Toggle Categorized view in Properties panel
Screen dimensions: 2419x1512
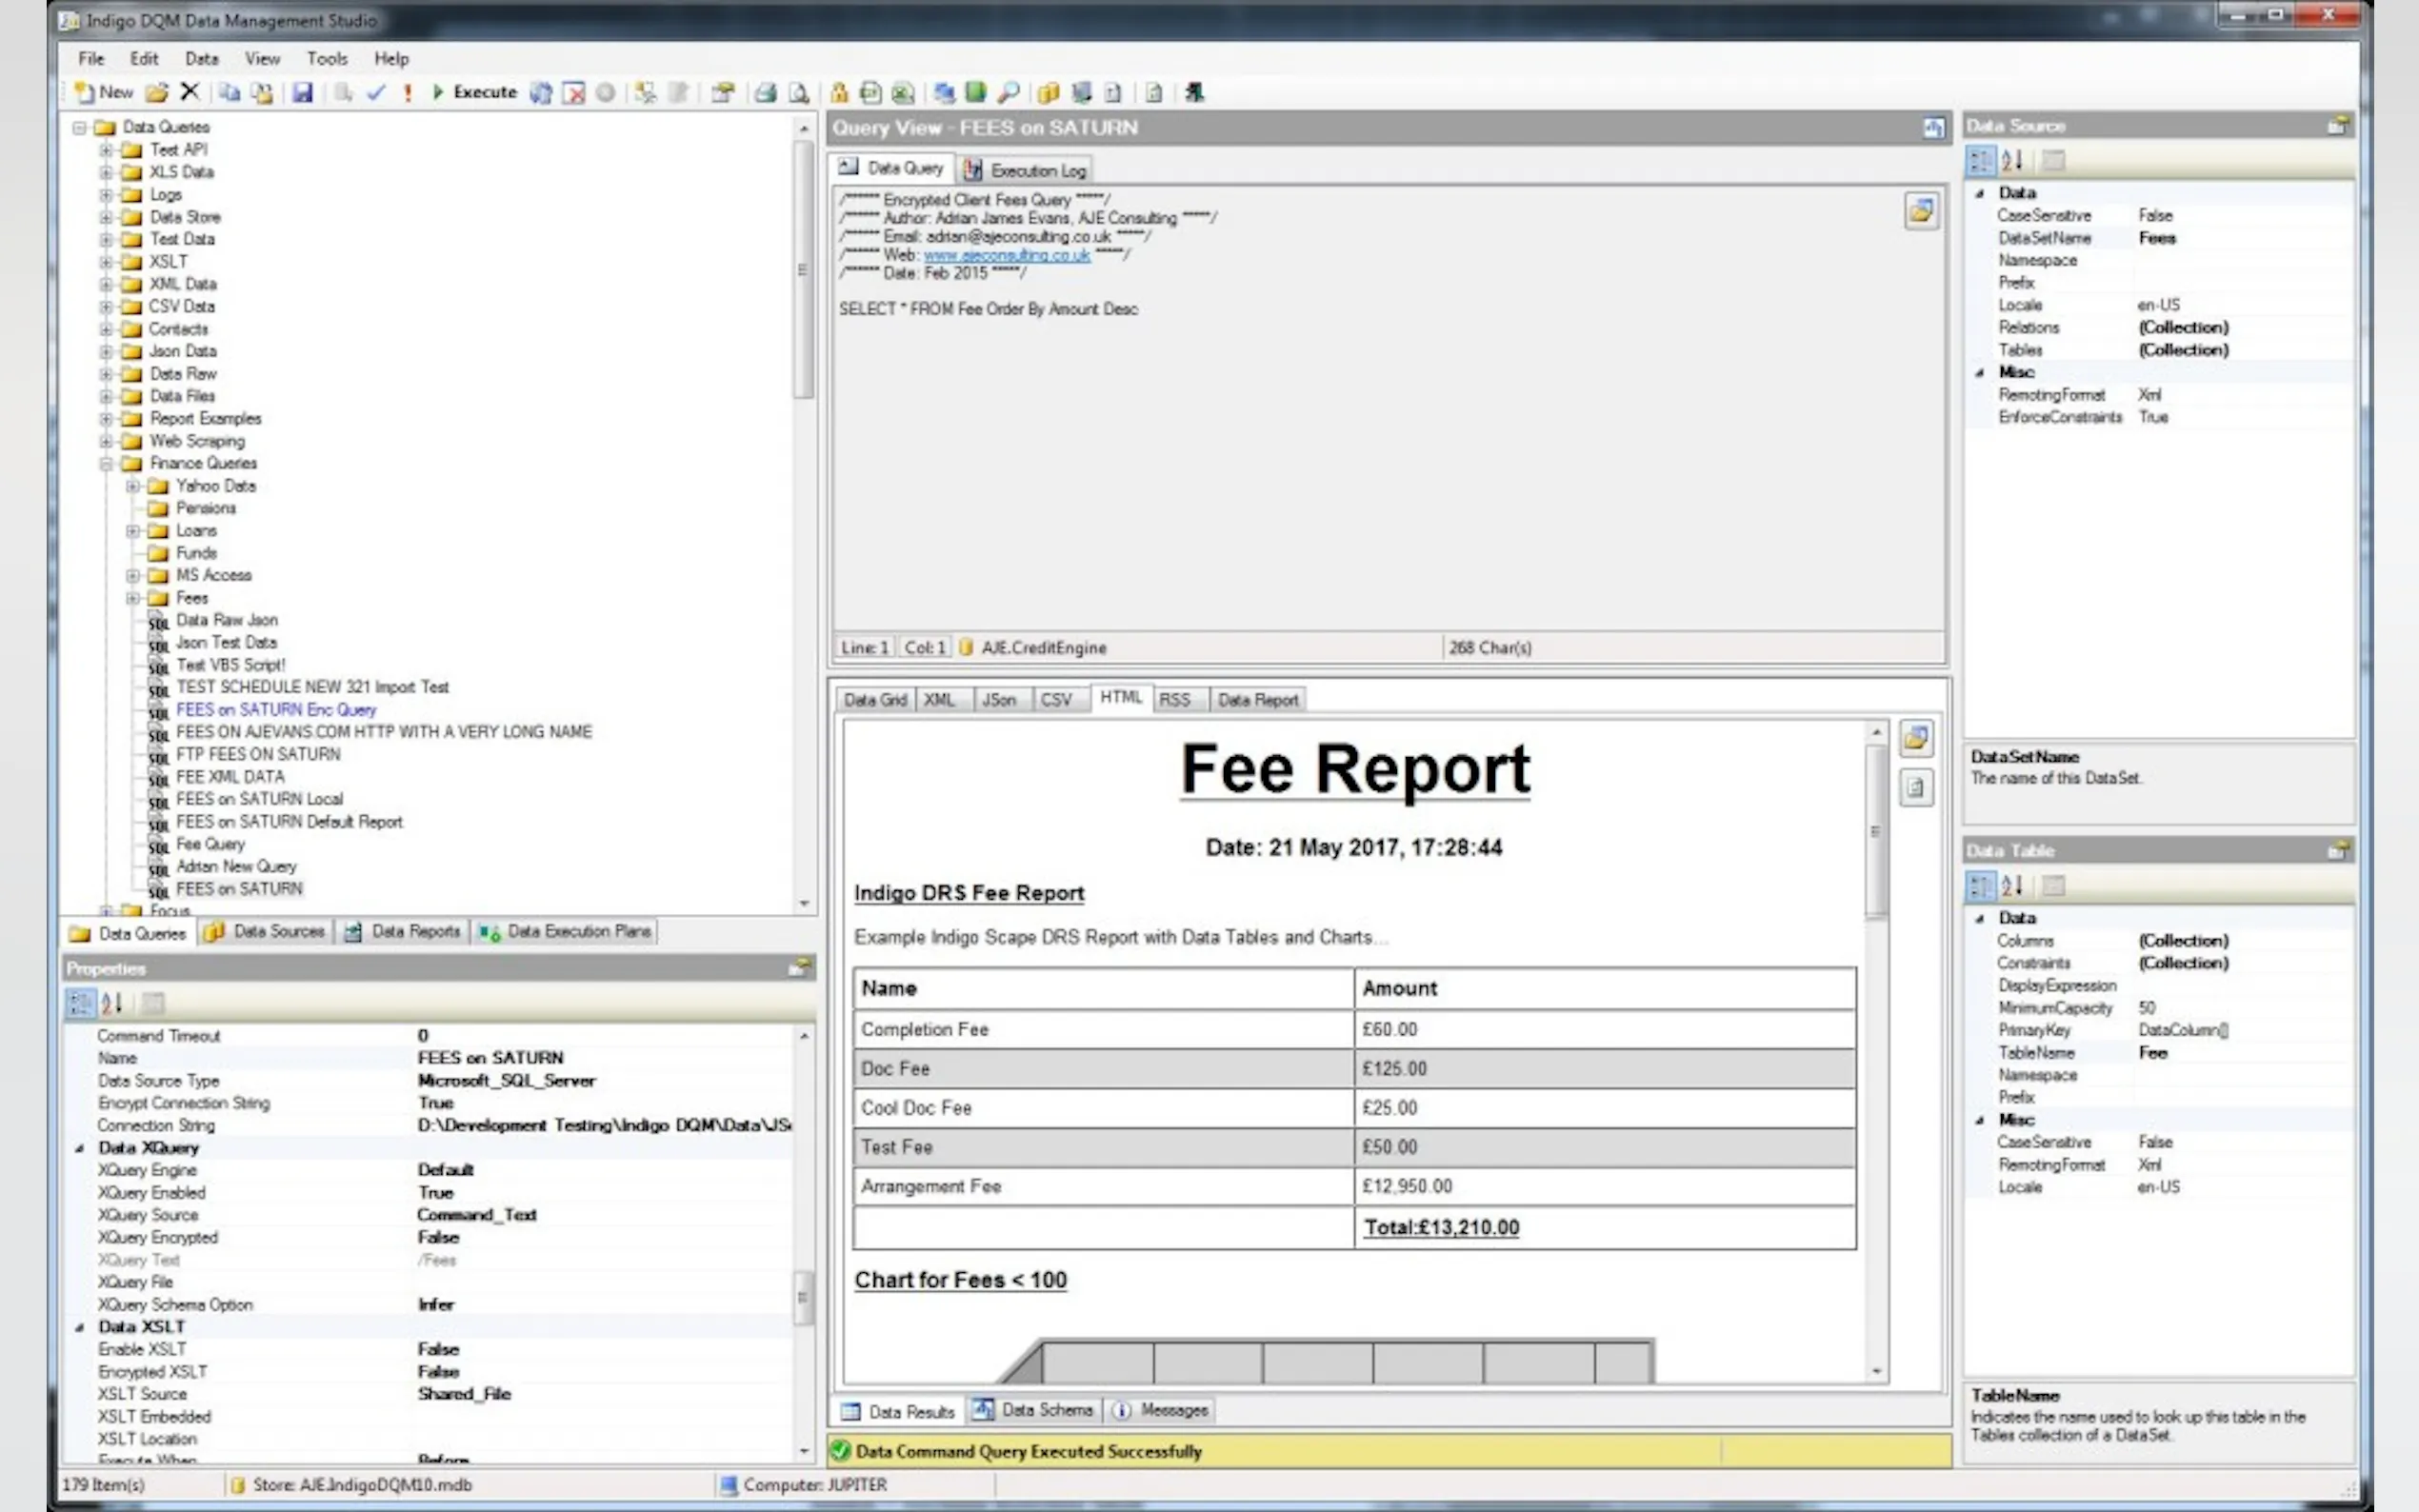pos(80,1003)
